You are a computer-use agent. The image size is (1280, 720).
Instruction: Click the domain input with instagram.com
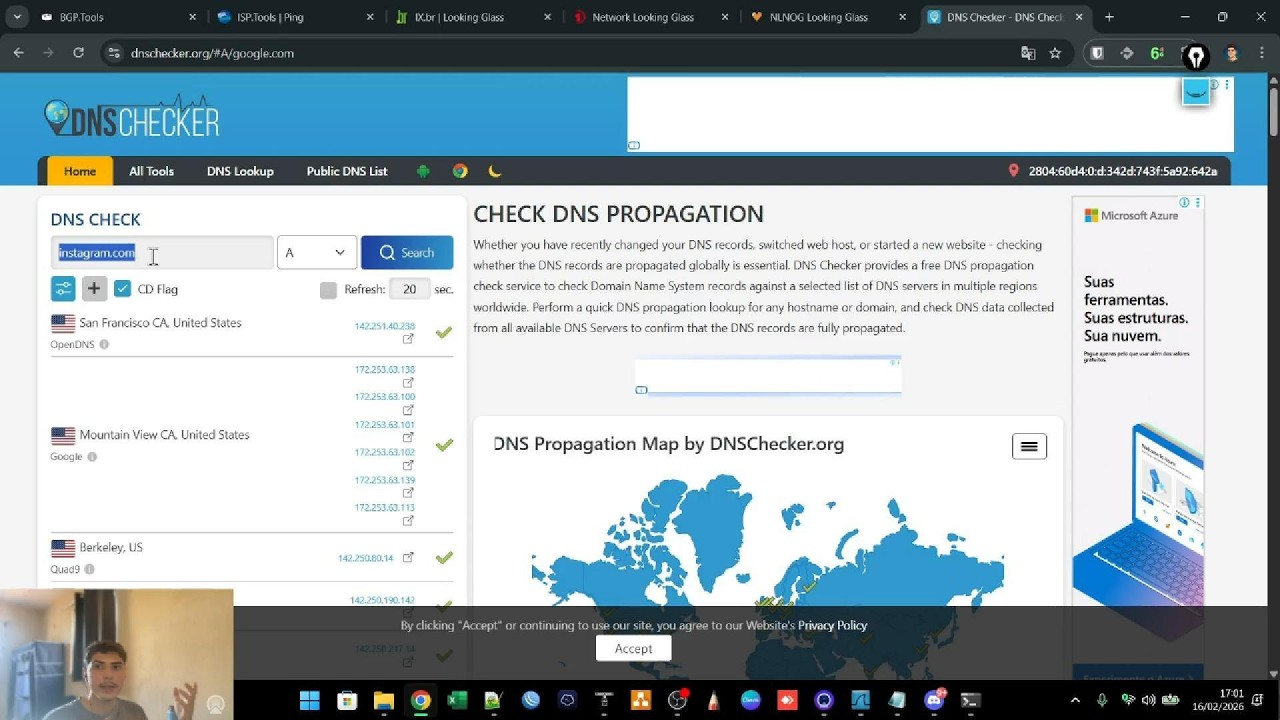[x=162, y=253]
